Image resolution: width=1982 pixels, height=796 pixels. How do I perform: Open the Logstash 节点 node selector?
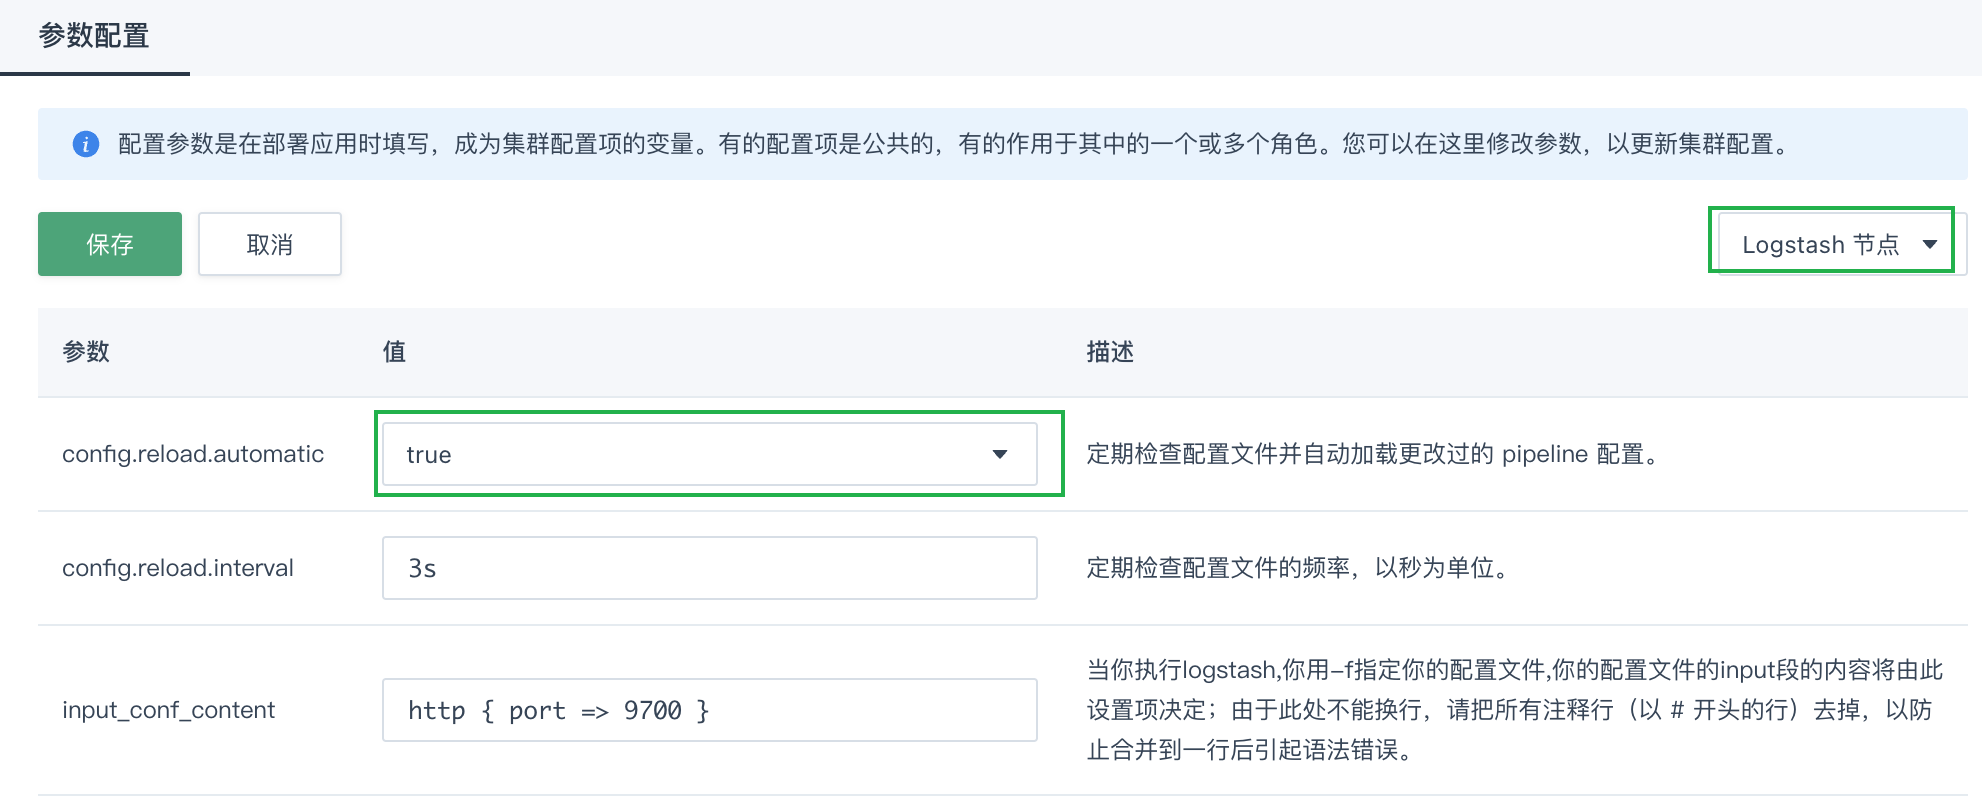[1831, 243]
